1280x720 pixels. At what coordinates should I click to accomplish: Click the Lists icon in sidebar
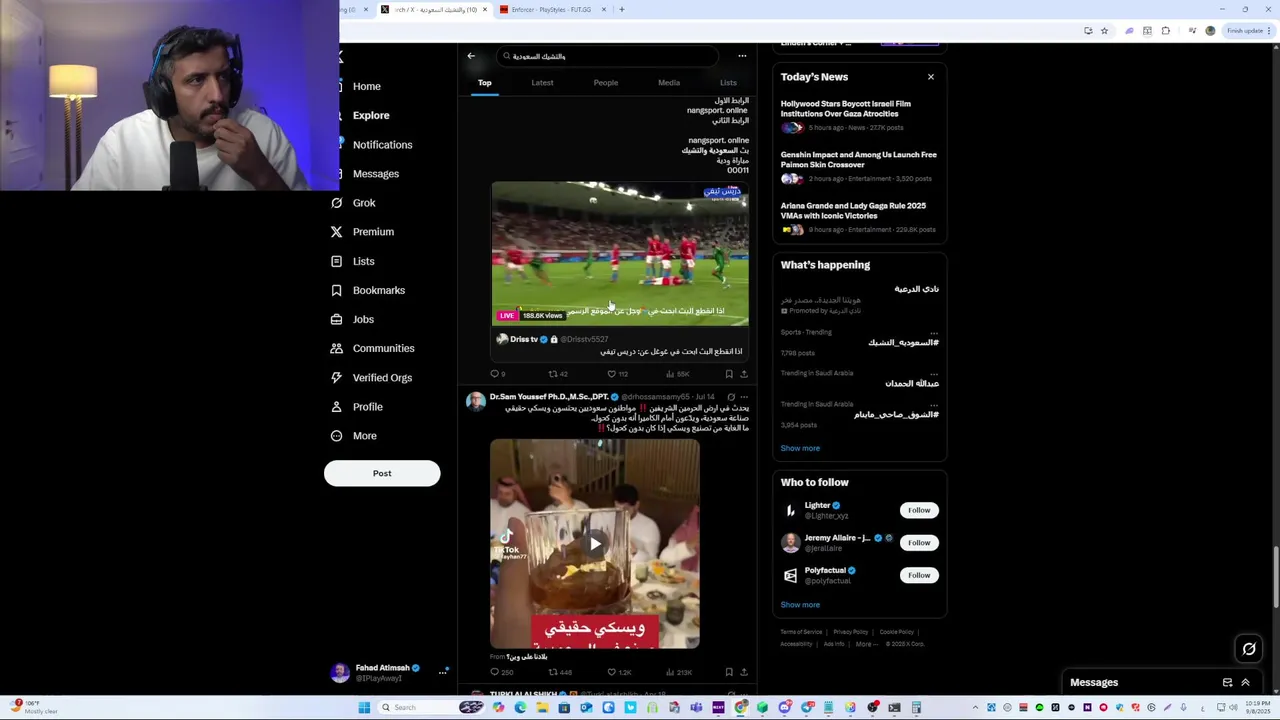click(x=337, y=261)
